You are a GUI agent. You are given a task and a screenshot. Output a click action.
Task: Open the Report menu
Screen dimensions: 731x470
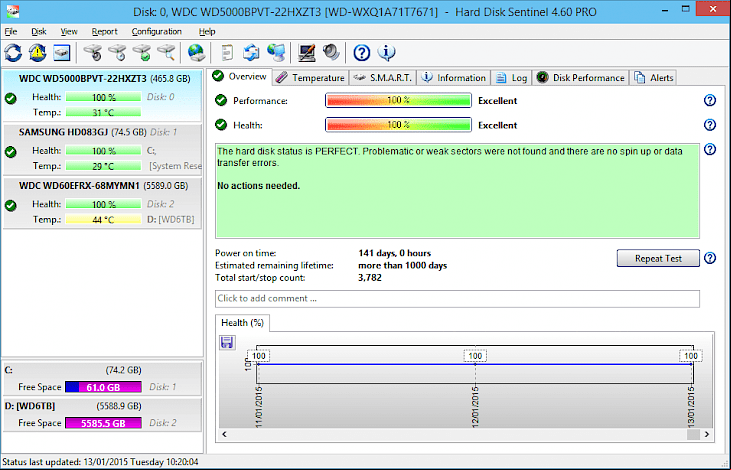tap(104, 31)
